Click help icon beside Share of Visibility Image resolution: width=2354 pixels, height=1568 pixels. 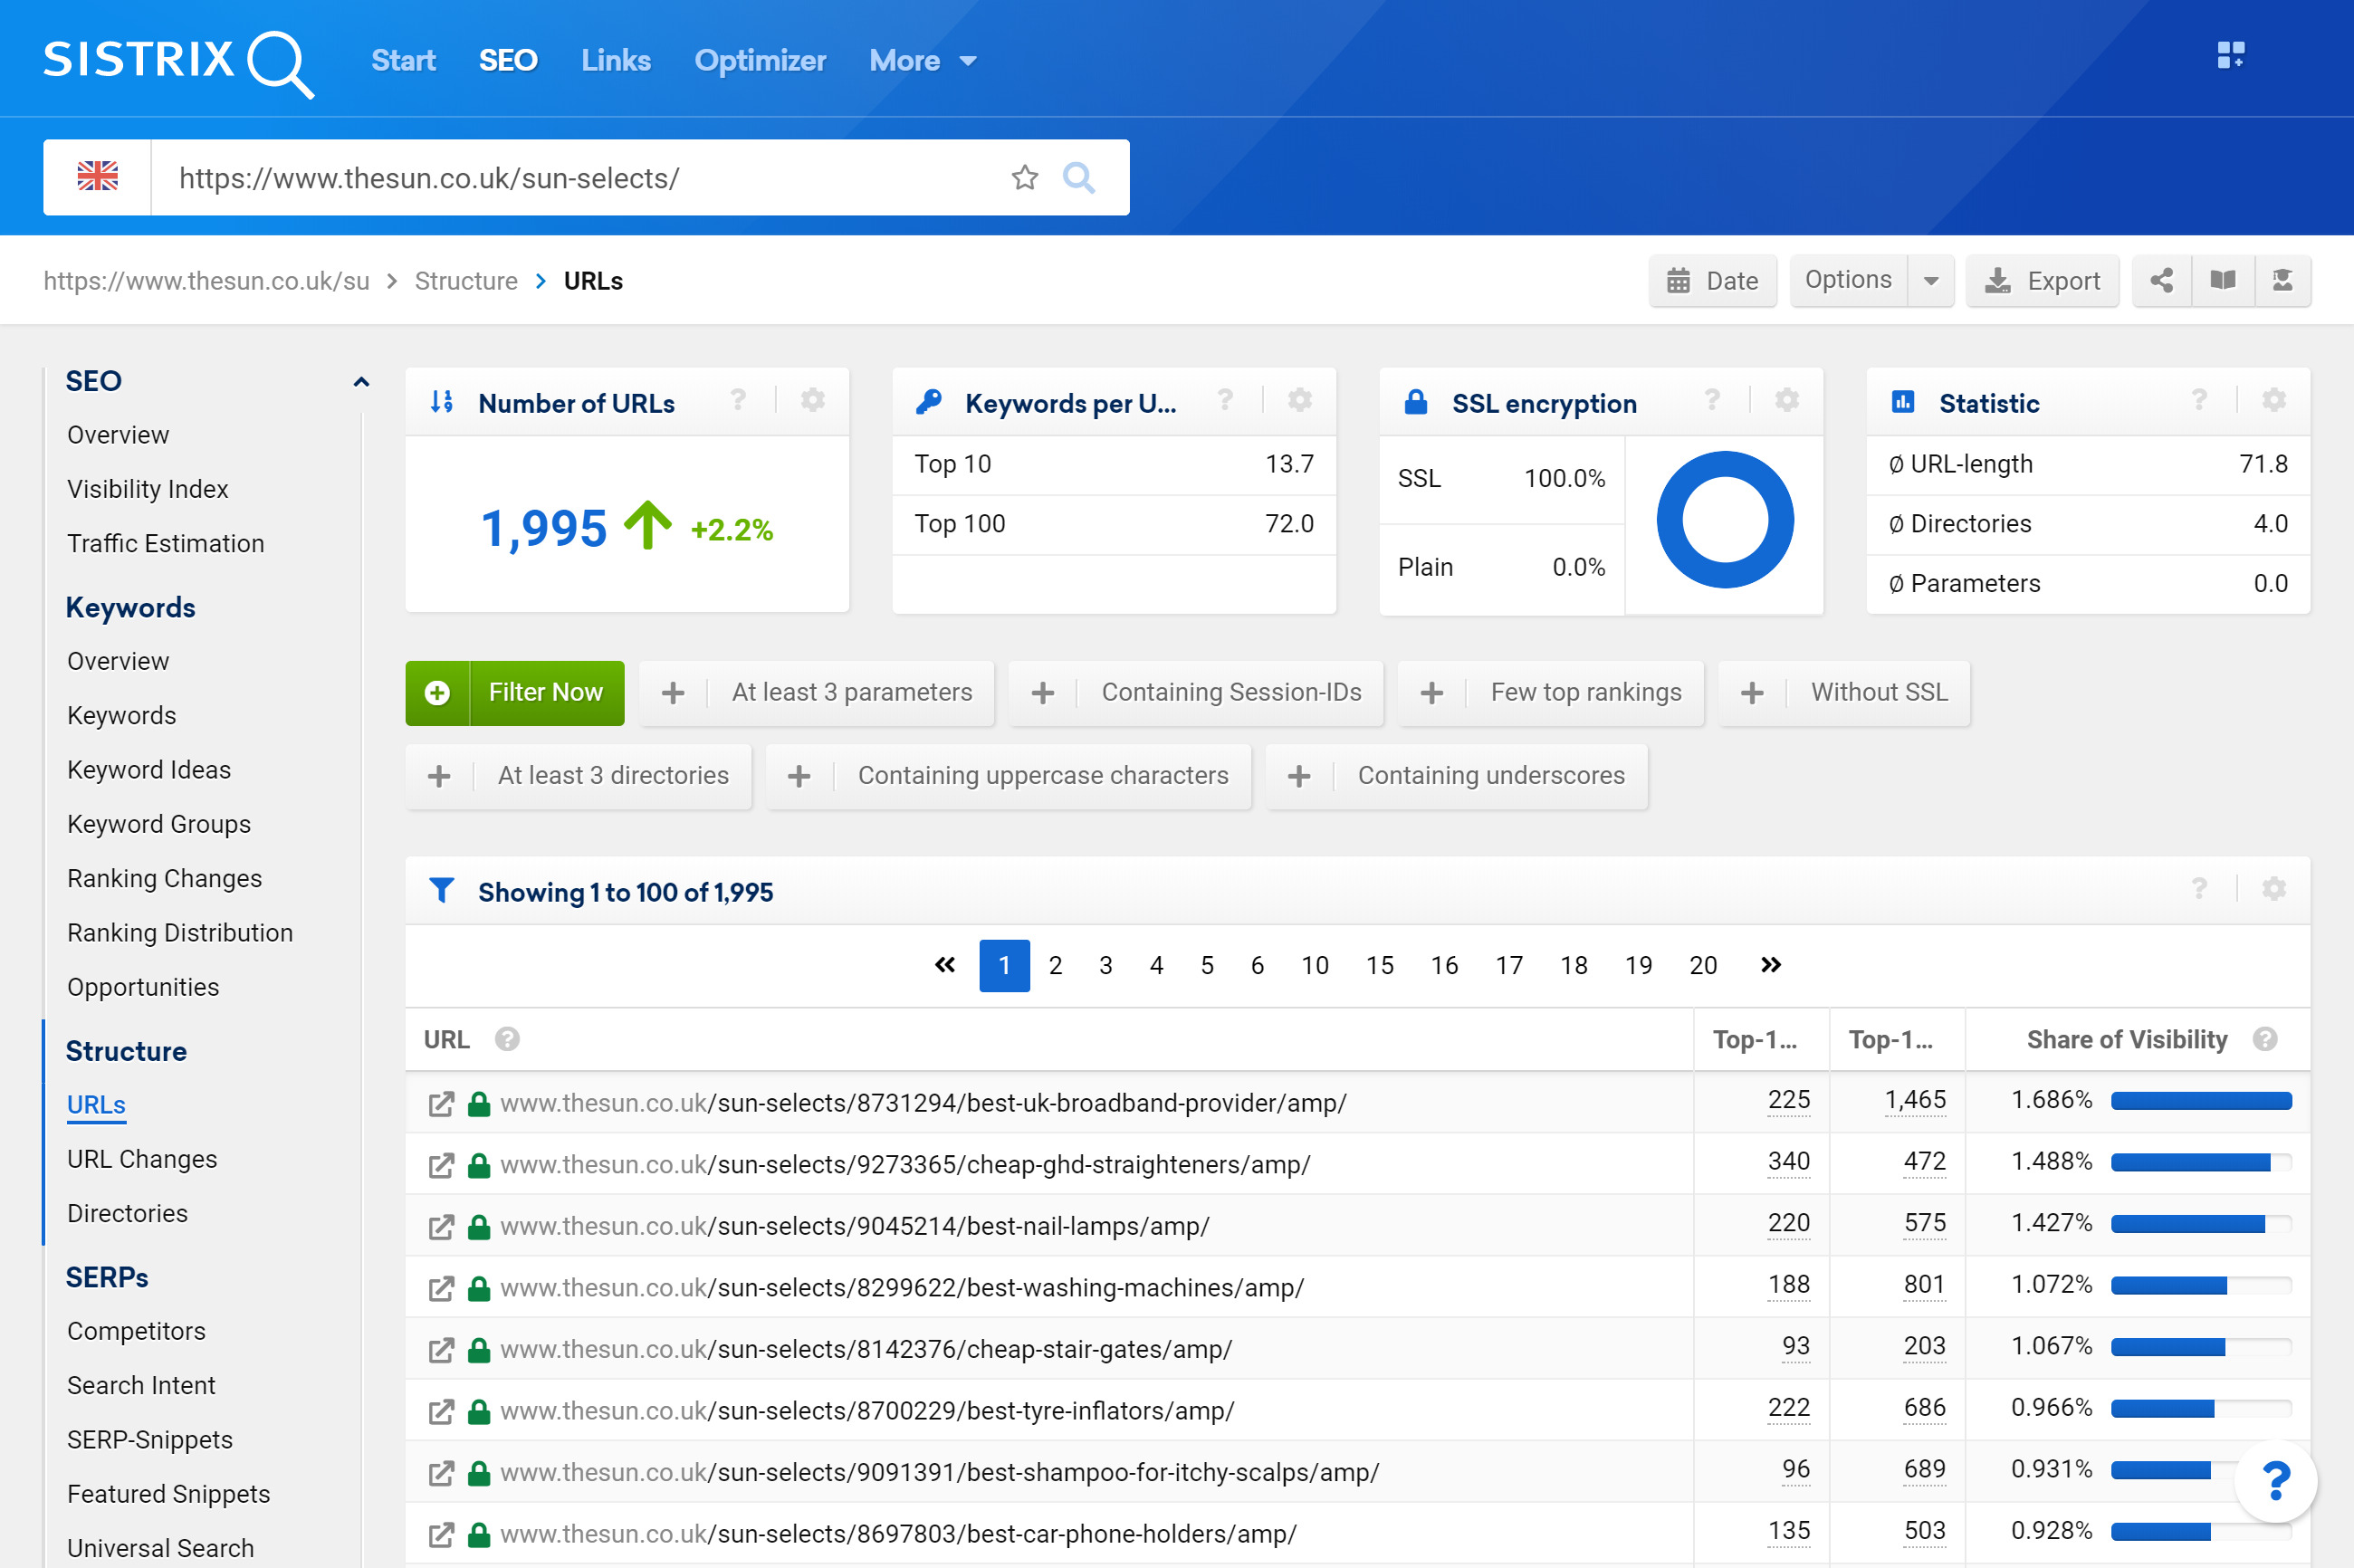(x=2265, y=1039)
